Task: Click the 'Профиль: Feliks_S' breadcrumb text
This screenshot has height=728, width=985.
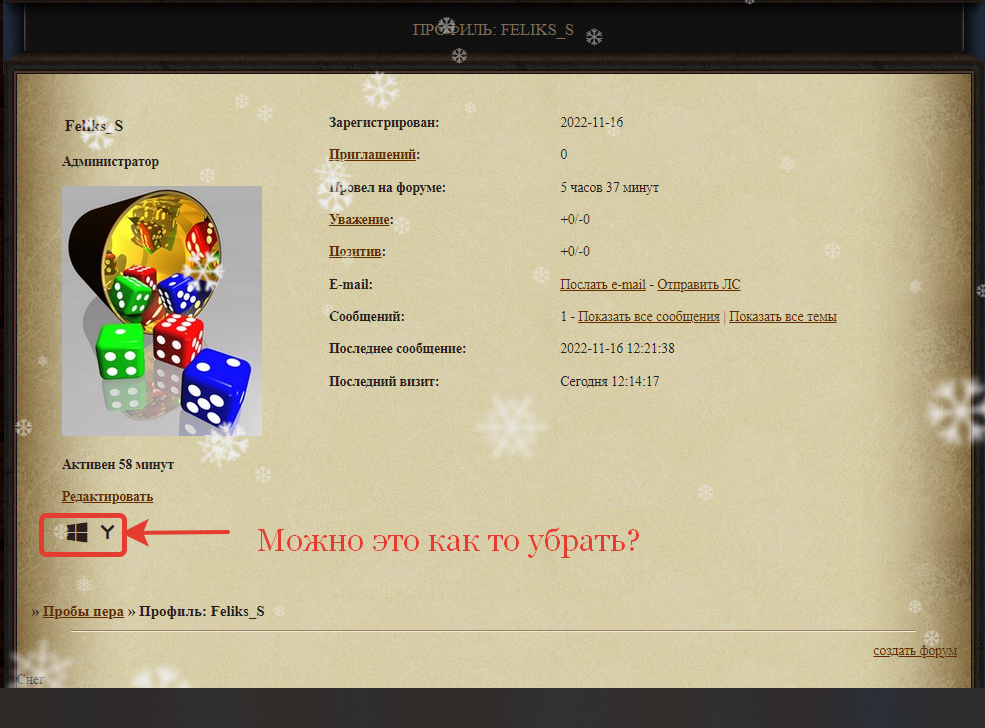Action: (x=202, y=611)
